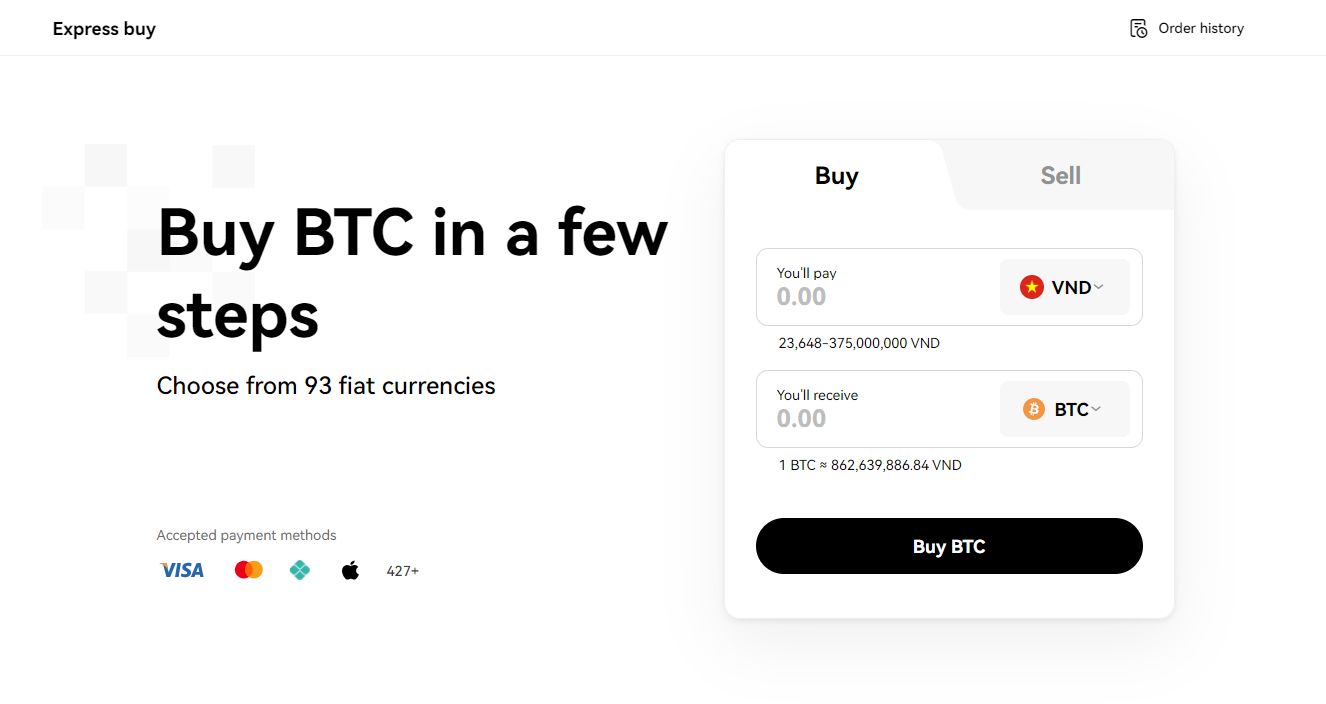
Task: Click the Mastercard payment icon
Action: (x=248, y=570)
